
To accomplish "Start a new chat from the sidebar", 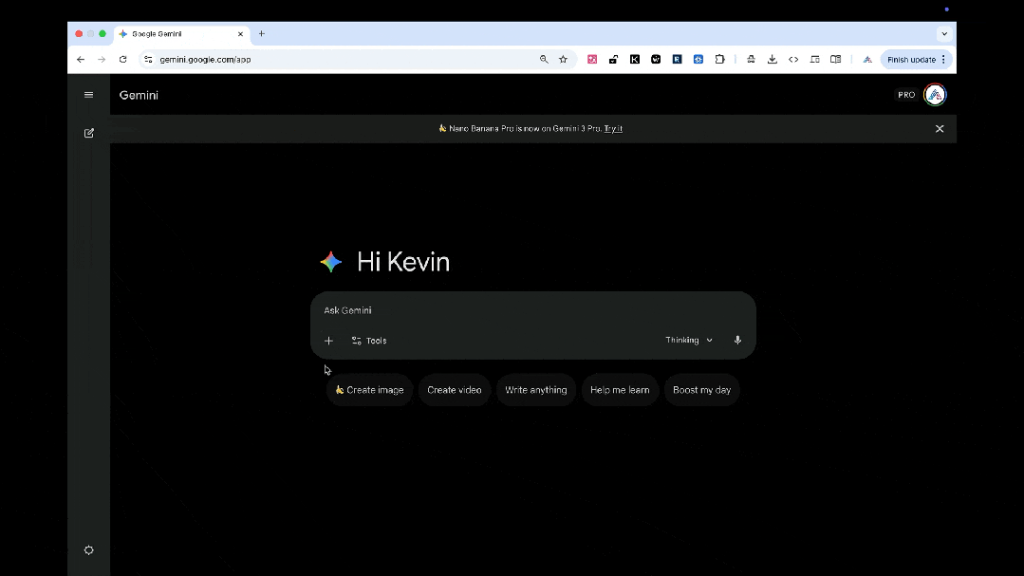I will coord(89,133).
